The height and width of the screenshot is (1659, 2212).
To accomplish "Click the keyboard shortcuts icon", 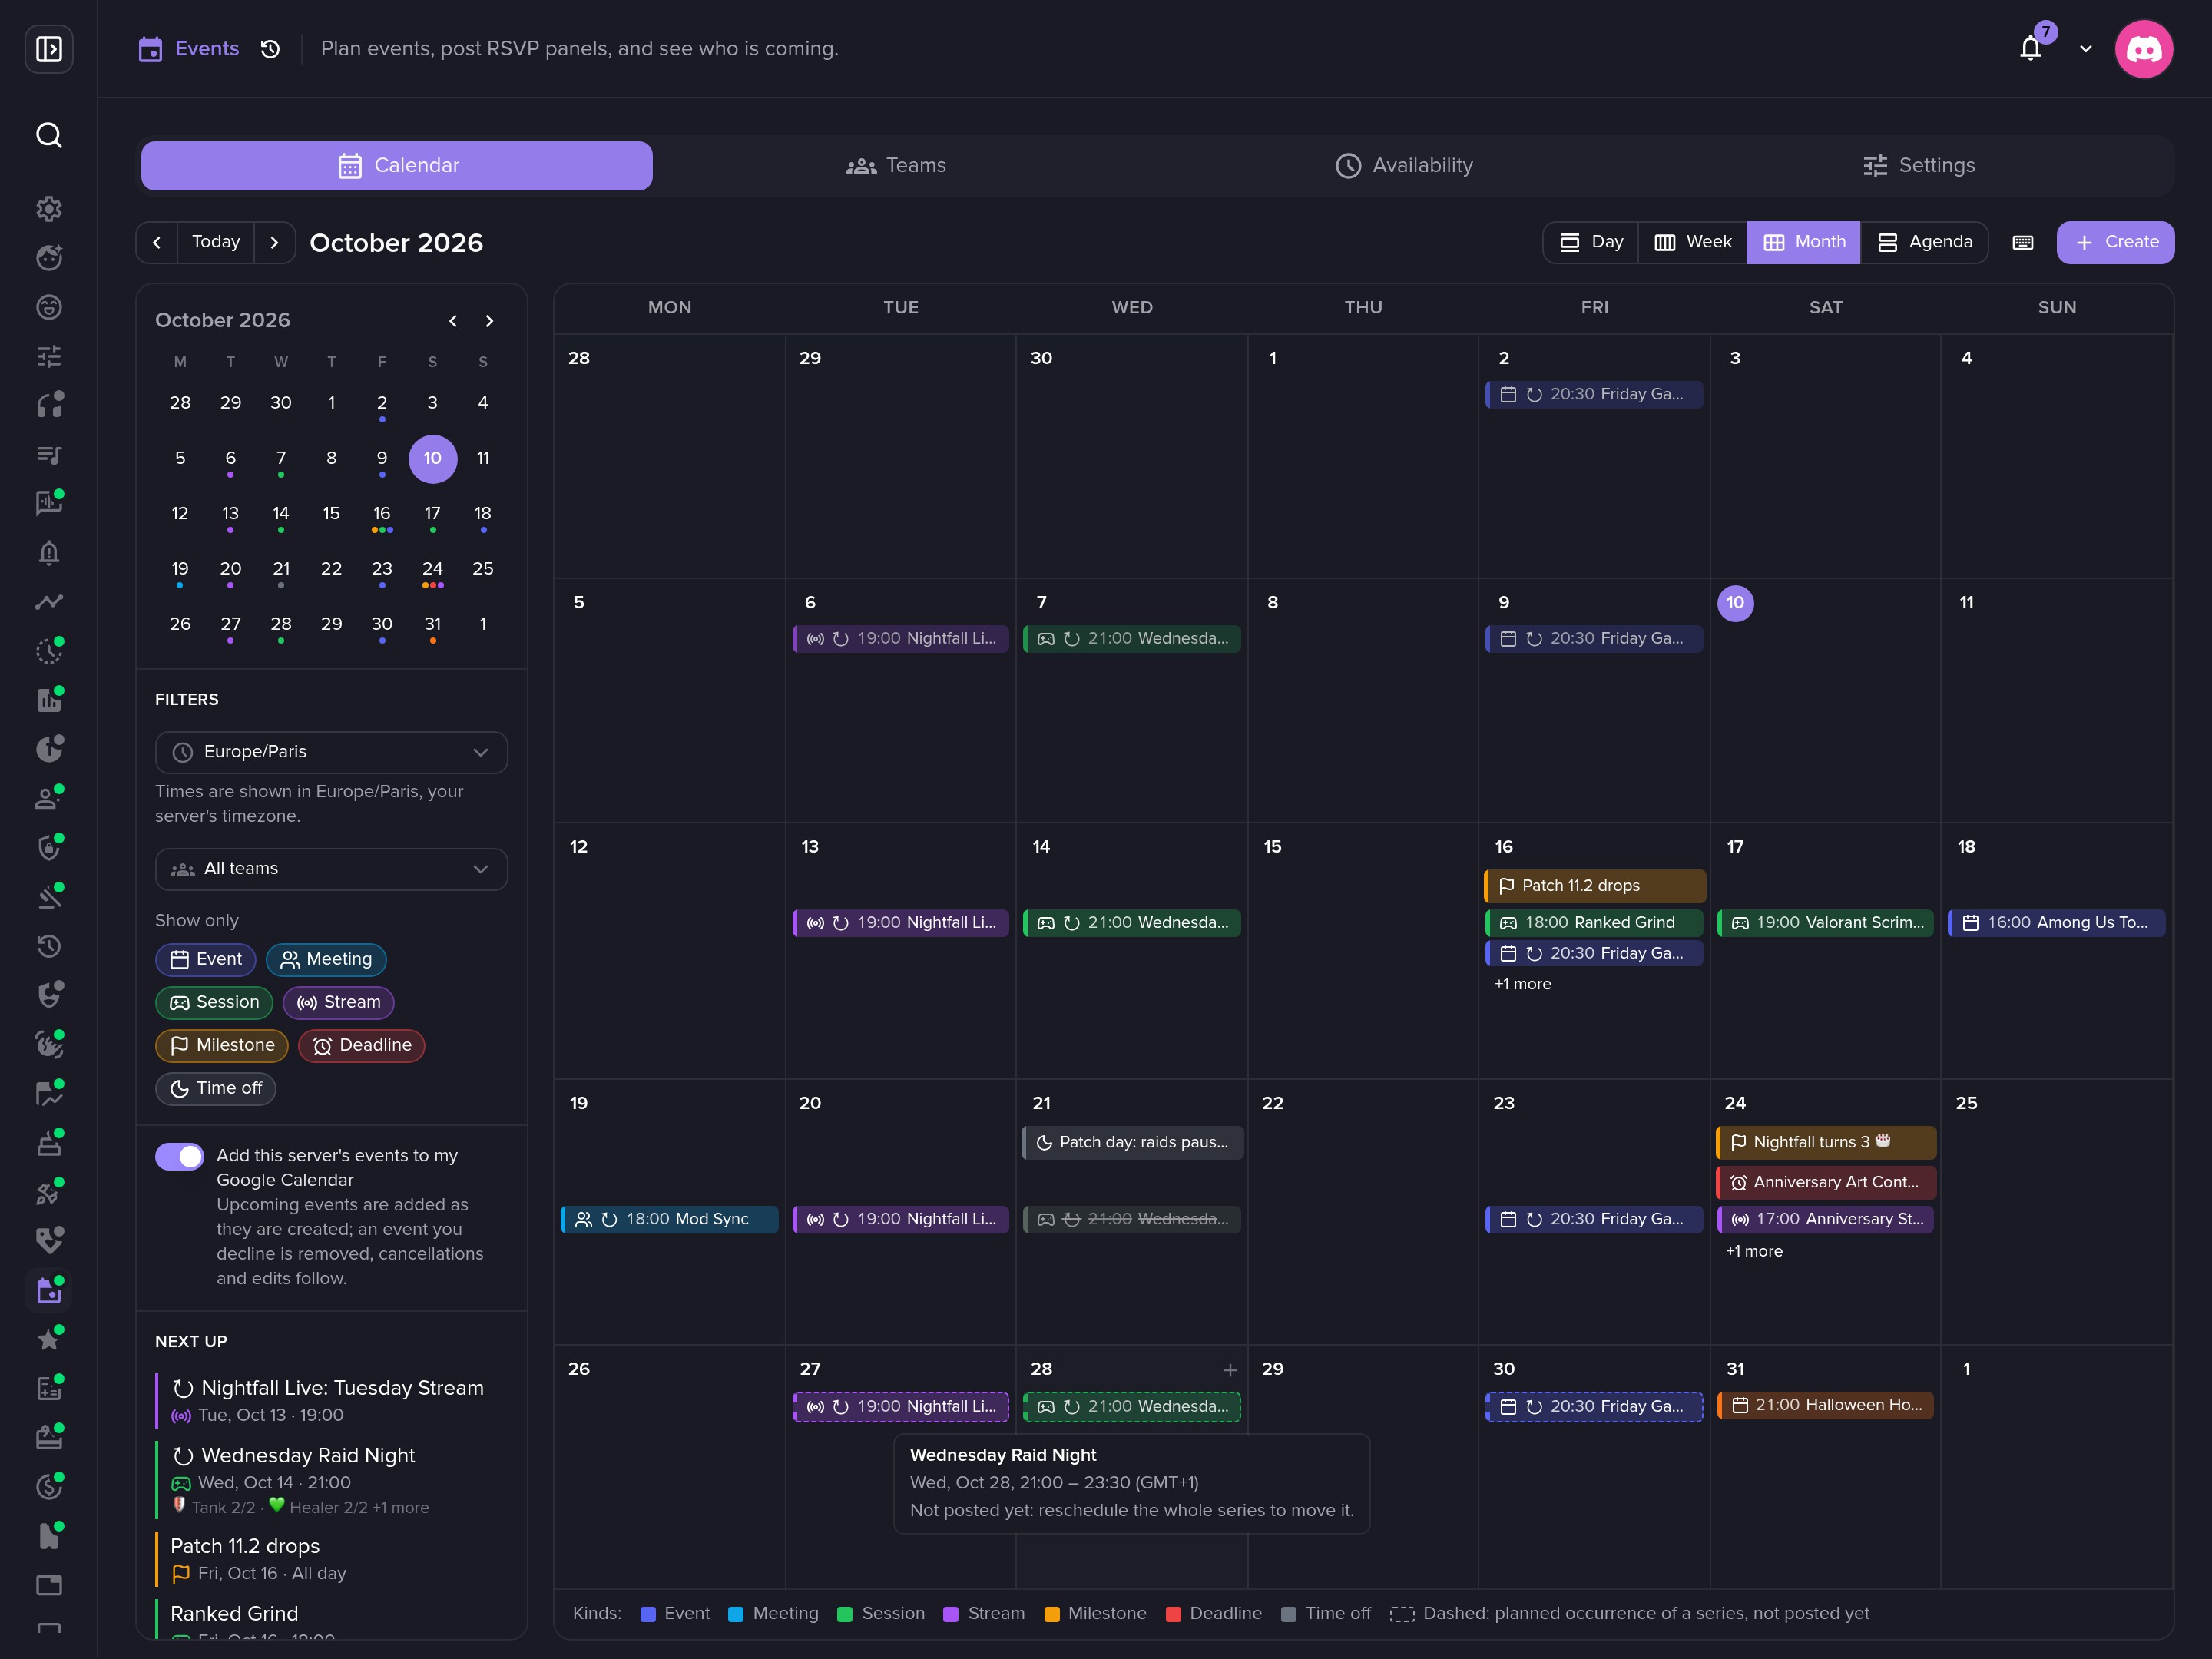I will pos(2022,242).
